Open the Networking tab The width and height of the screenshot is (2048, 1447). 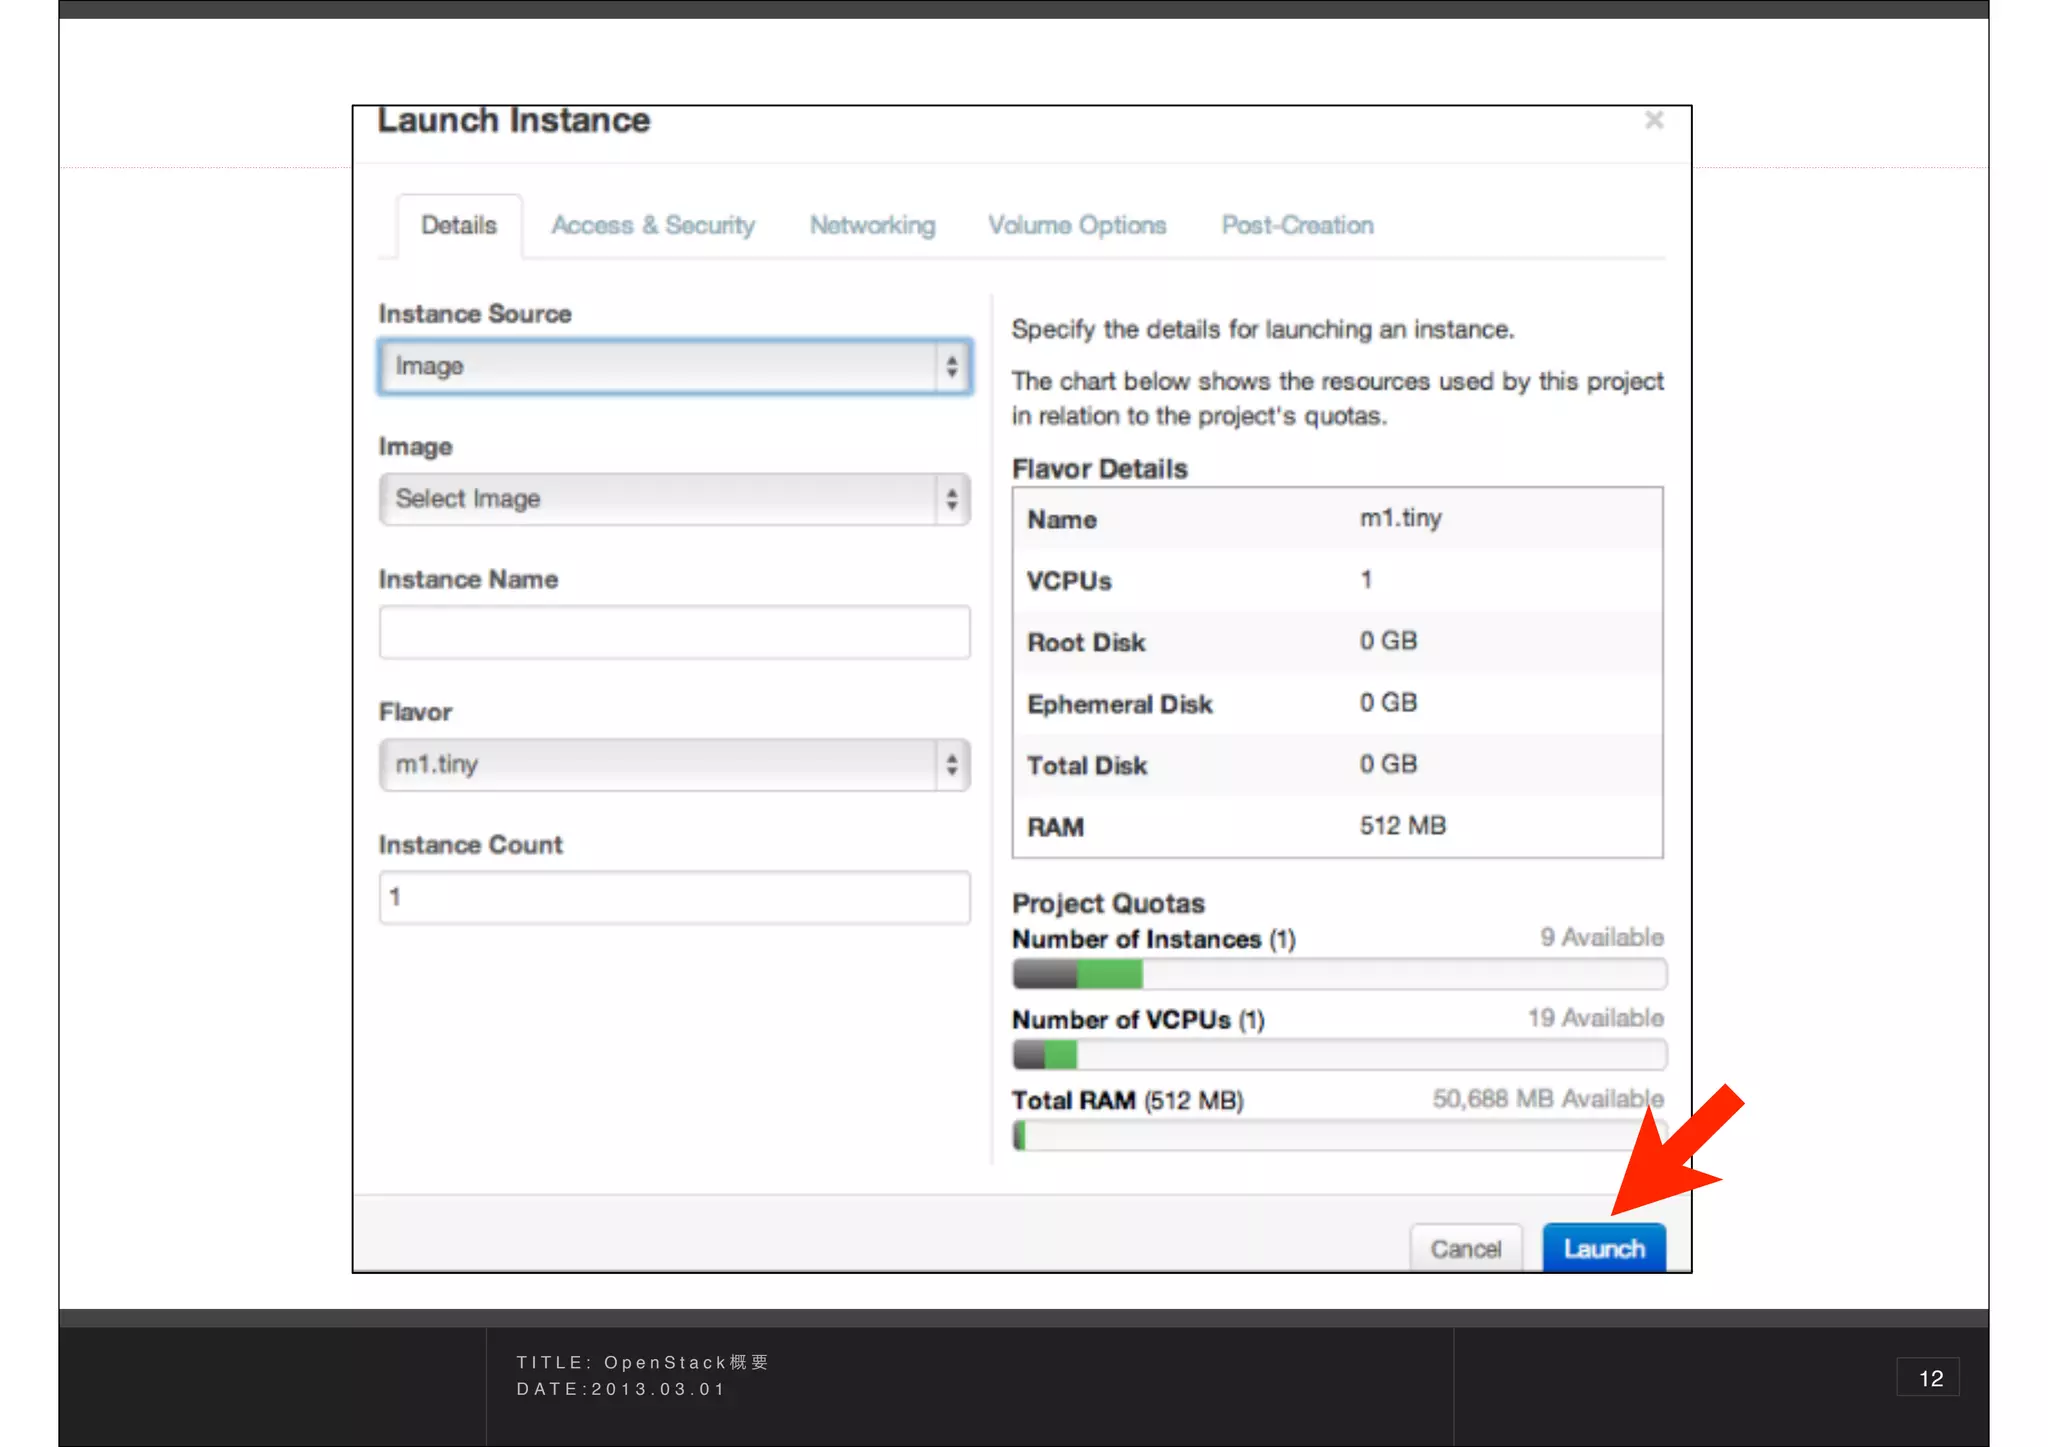[872, 226]
